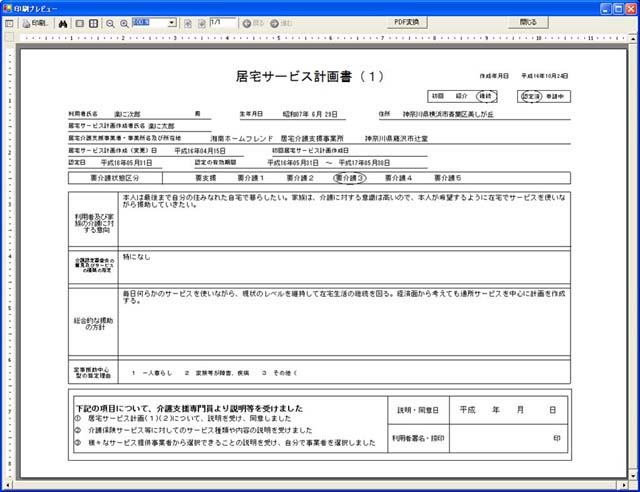Click the zoom in magnifier
The width and height of the screenshot is (640, 492).
pos(124,24)
